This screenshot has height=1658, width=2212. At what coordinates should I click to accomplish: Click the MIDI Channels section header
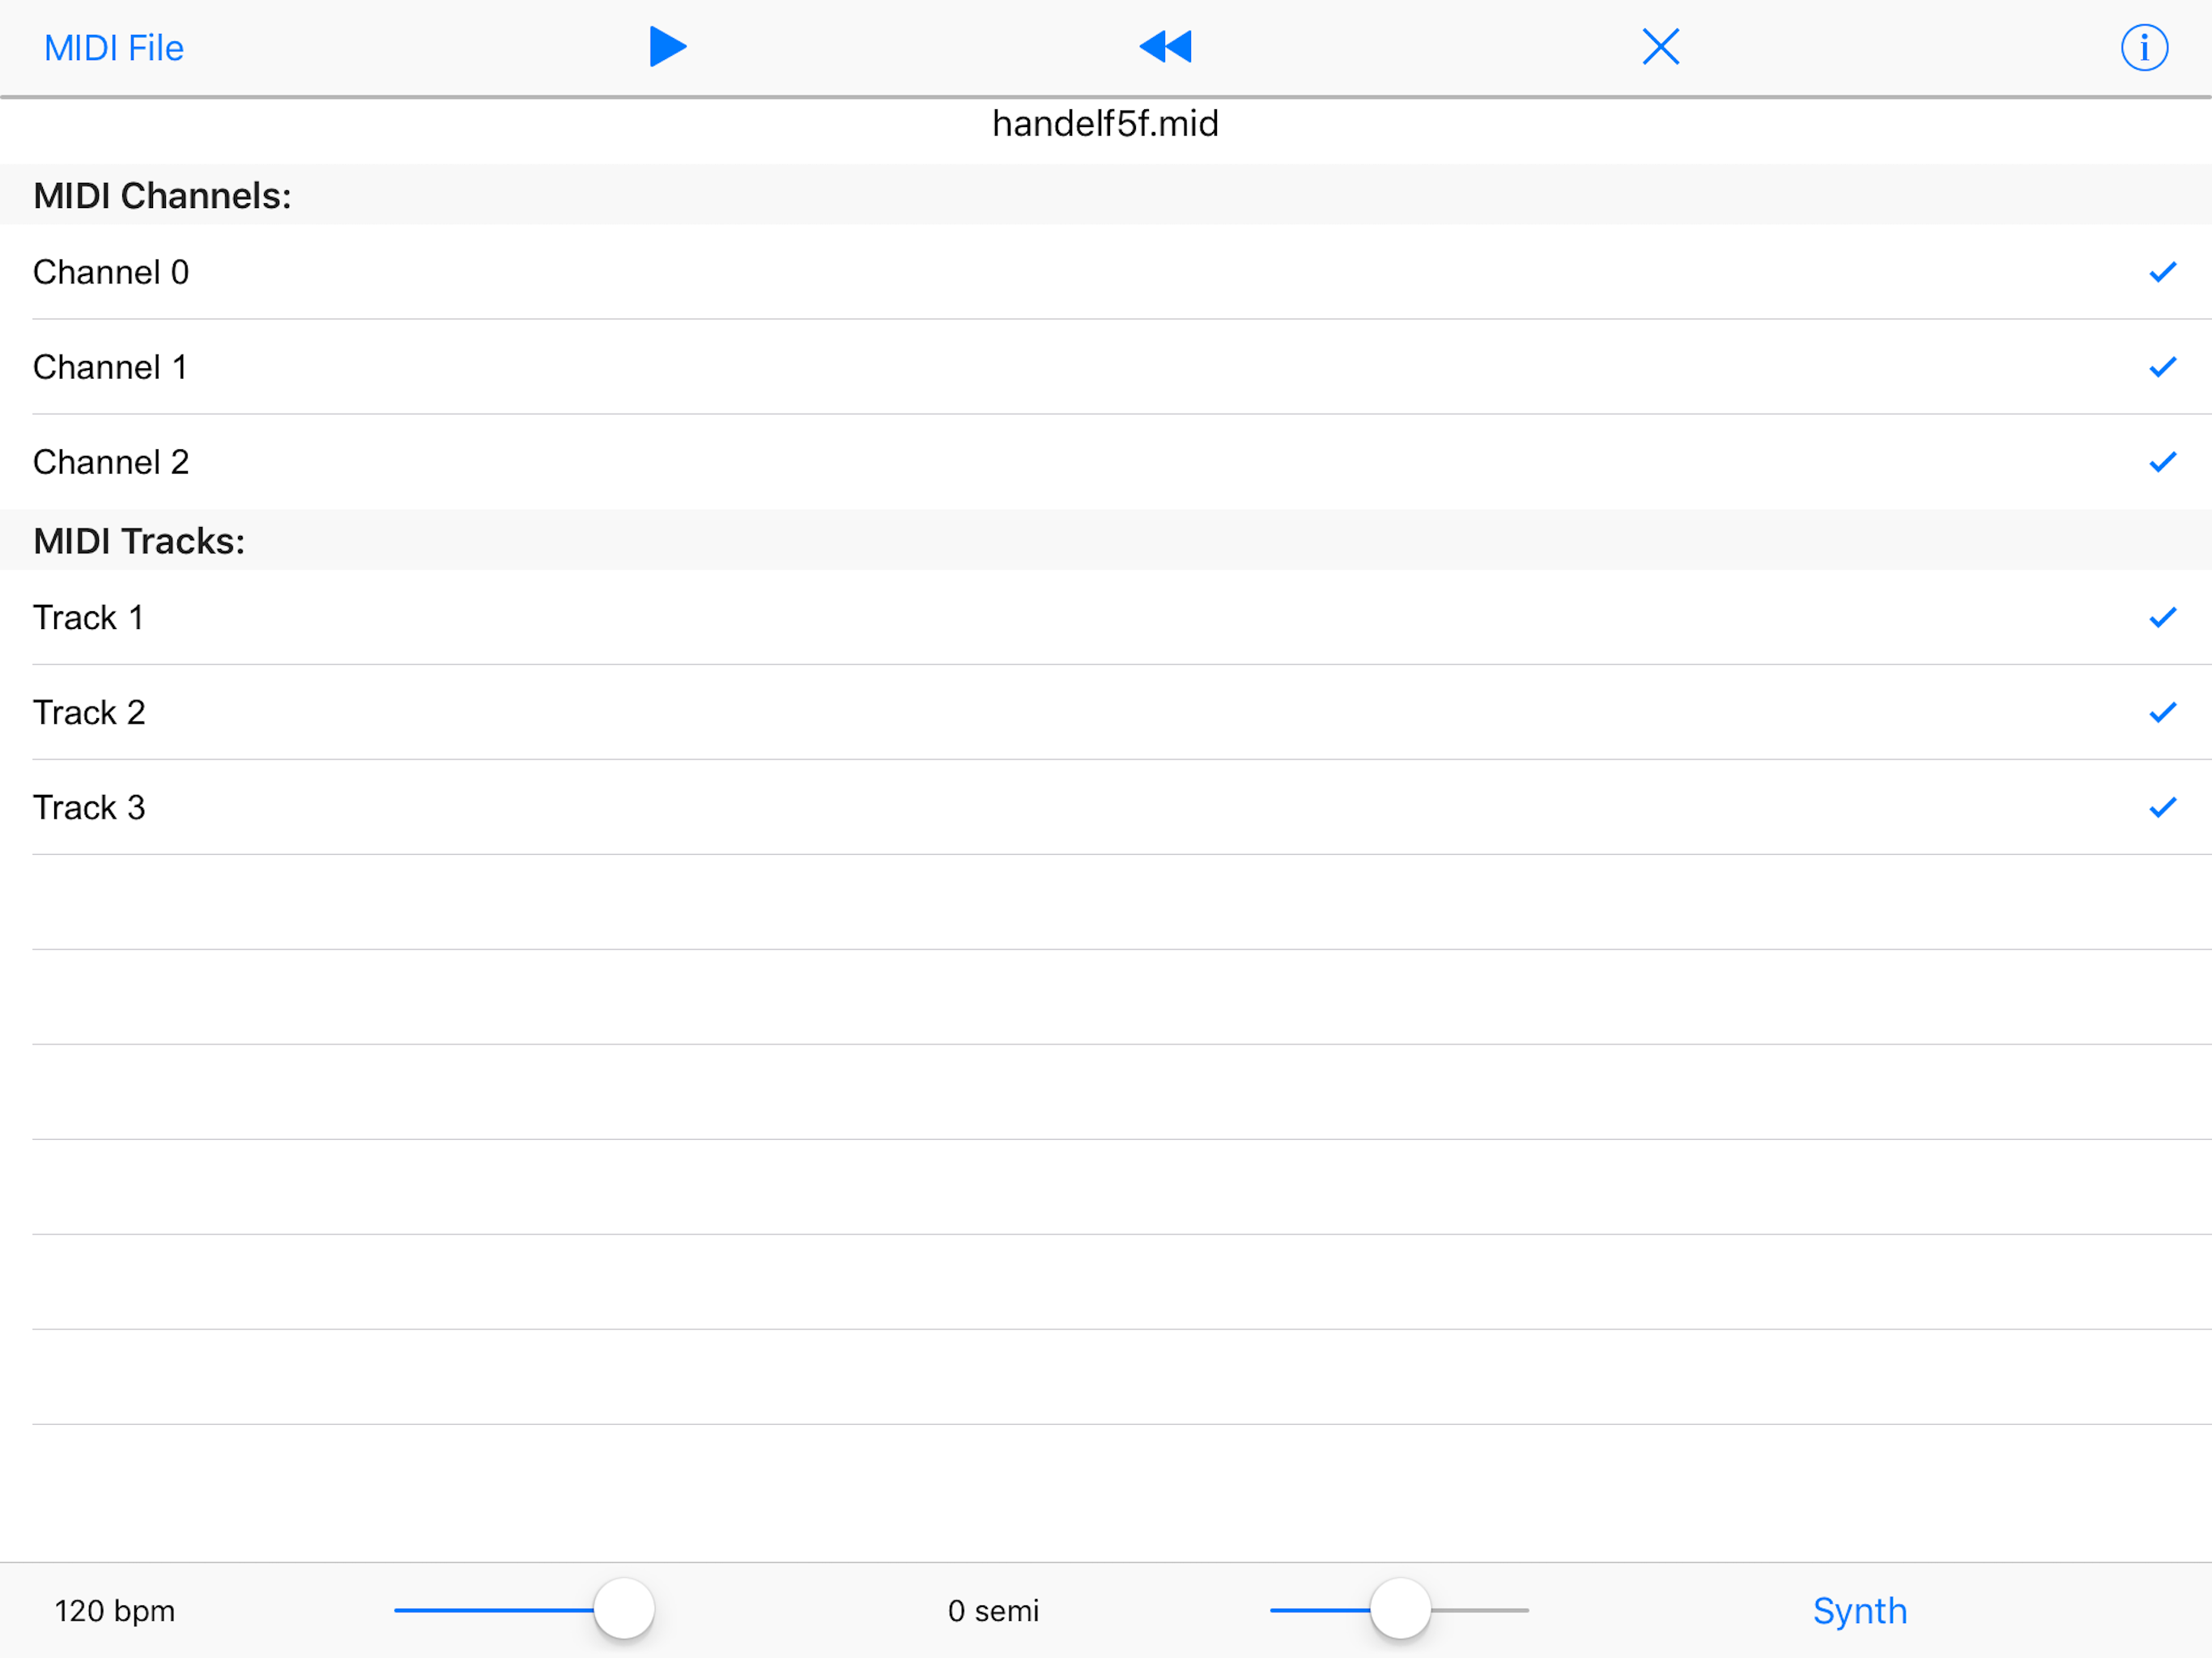(x=162, y=195)
